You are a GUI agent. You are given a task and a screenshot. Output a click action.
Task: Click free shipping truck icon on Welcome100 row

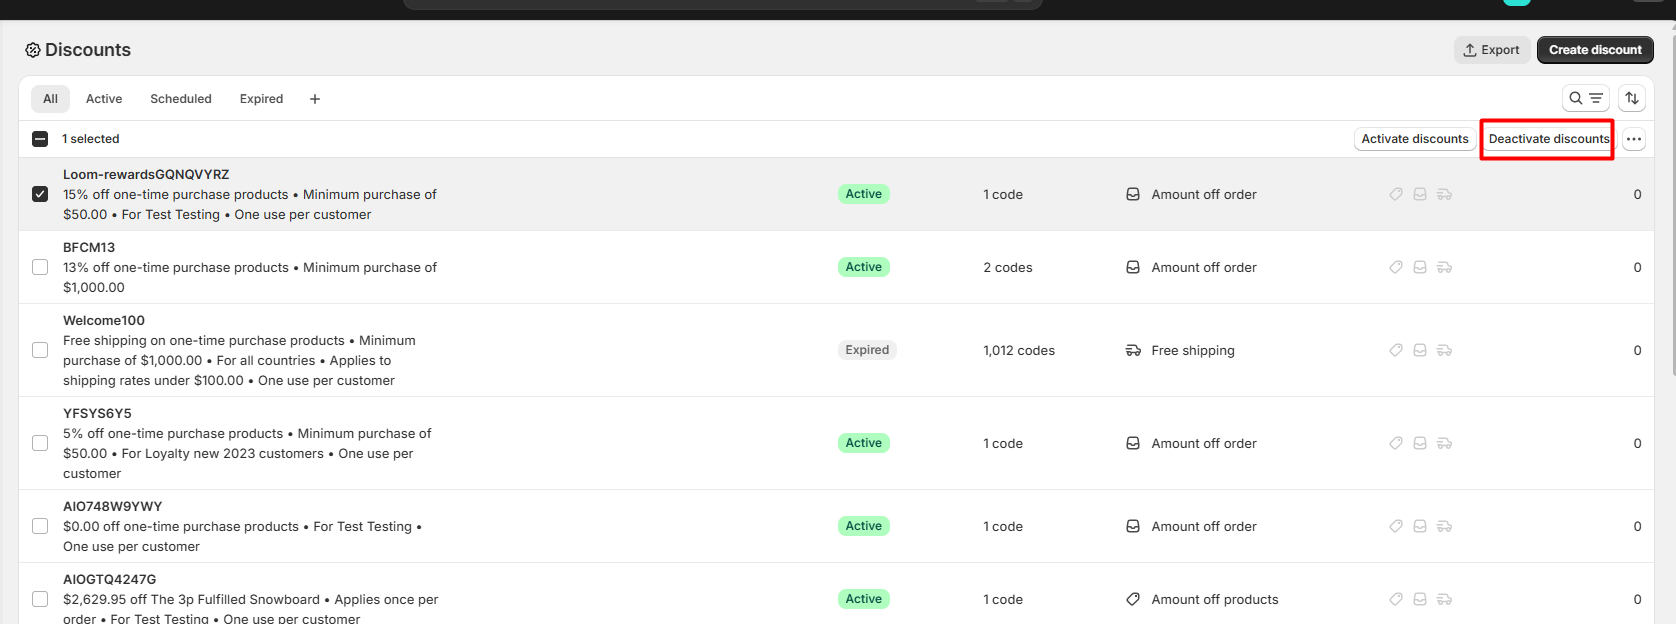pyautogui.click(x=1133, y=350)
